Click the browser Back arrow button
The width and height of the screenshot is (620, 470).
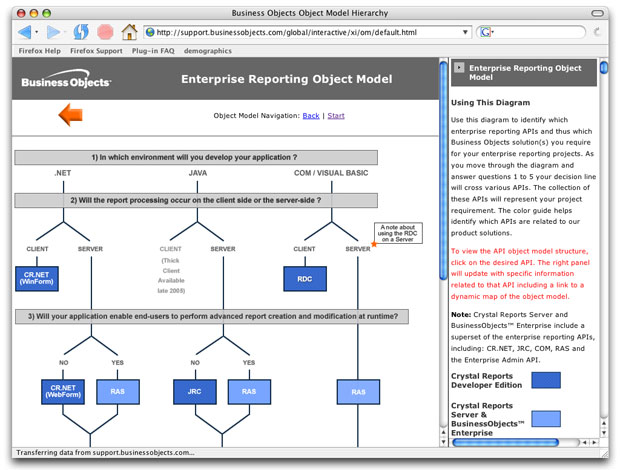[x=25, y=32]
